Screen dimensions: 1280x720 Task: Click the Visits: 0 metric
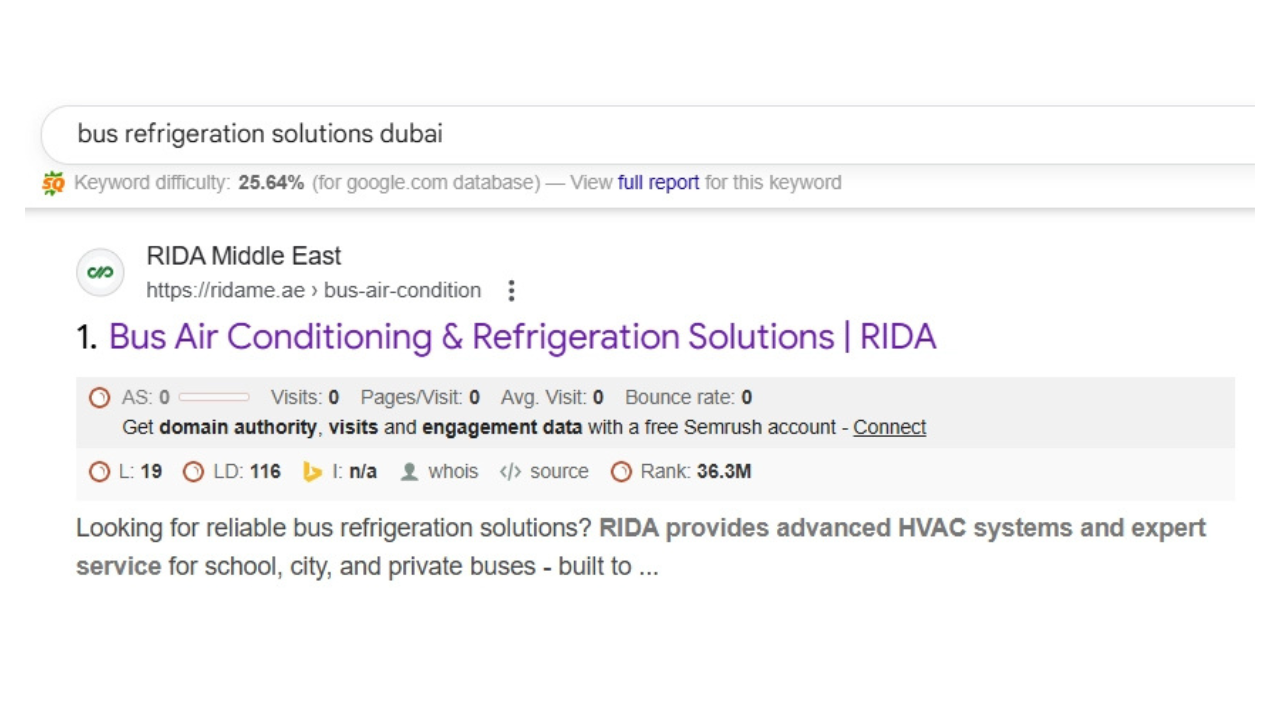(305, 398)
